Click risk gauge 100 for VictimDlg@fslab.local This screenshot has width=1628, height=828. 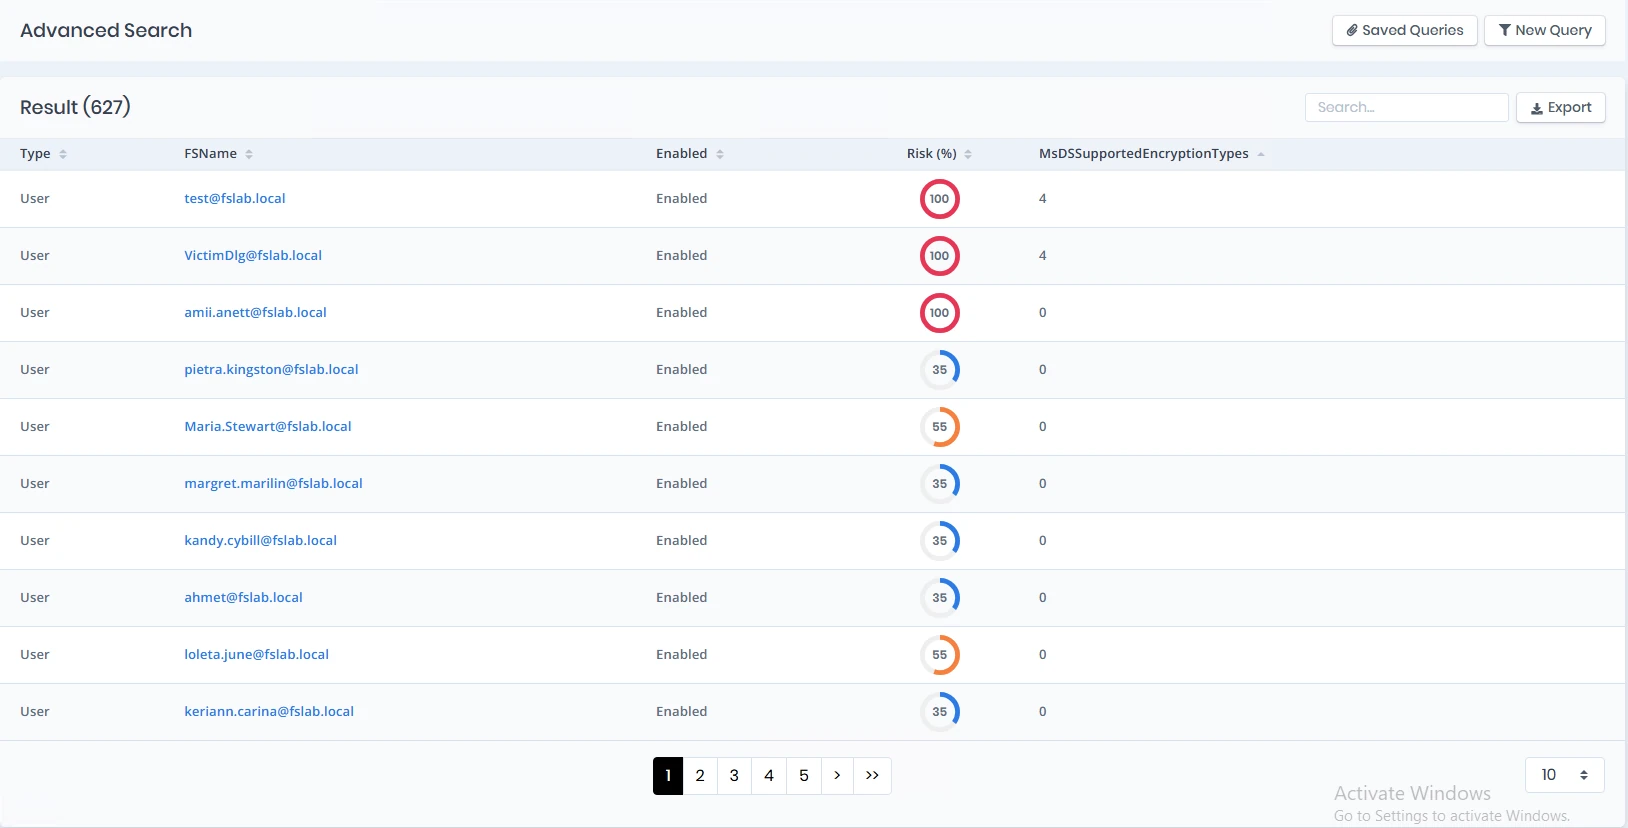940,256
